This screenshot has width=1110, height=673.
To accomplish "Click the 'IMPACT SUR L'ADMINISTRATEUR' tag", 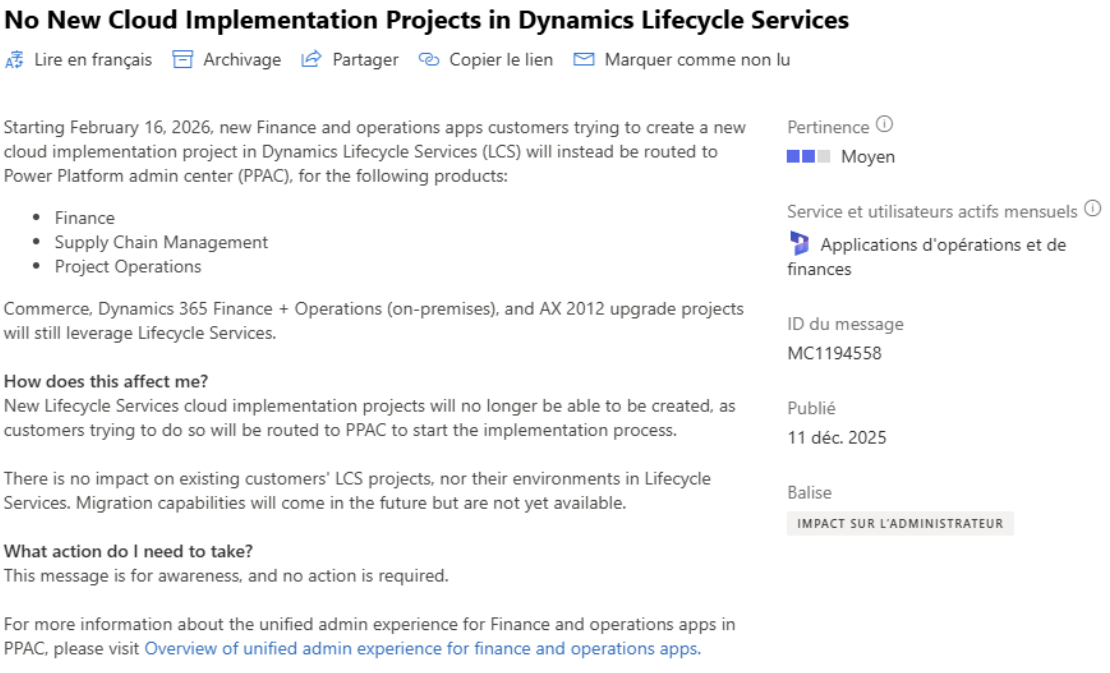I will (900, 523).
